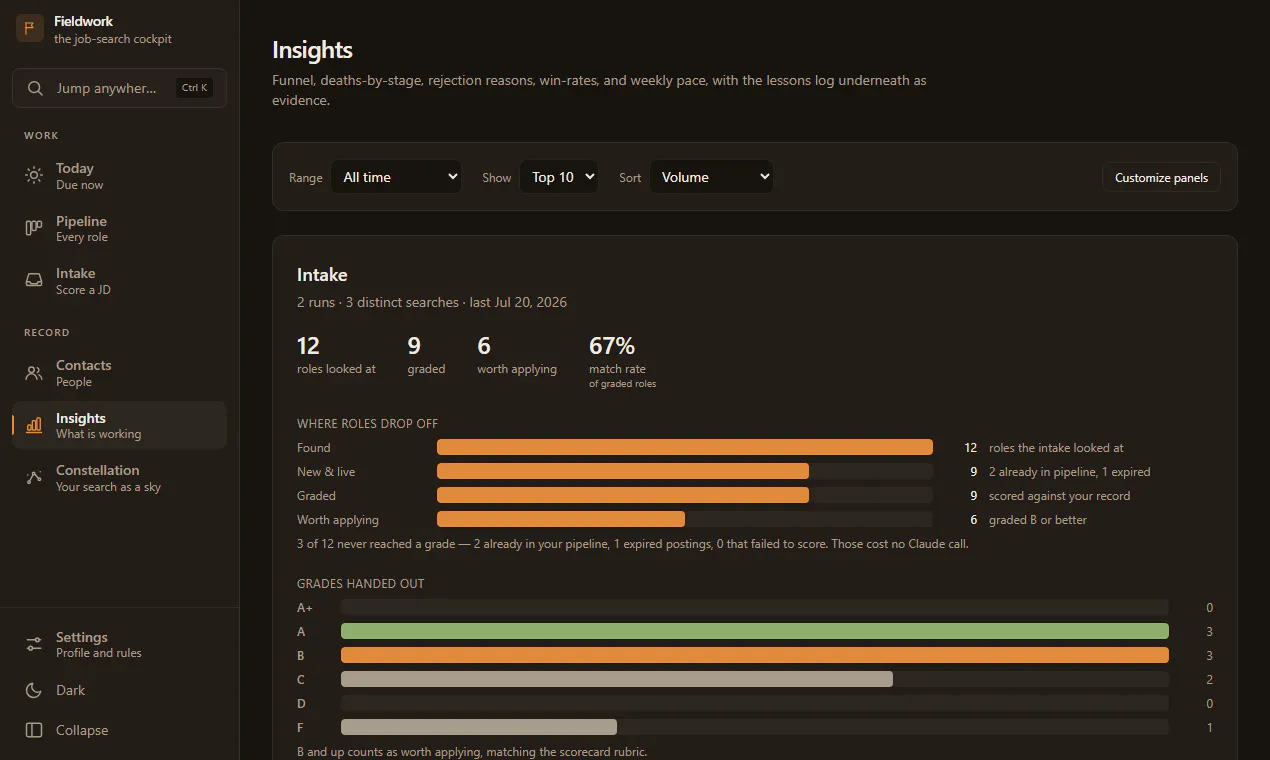Click the Settings sliders icon
The height and width of the screenshot is (760, 1270).
34,644
